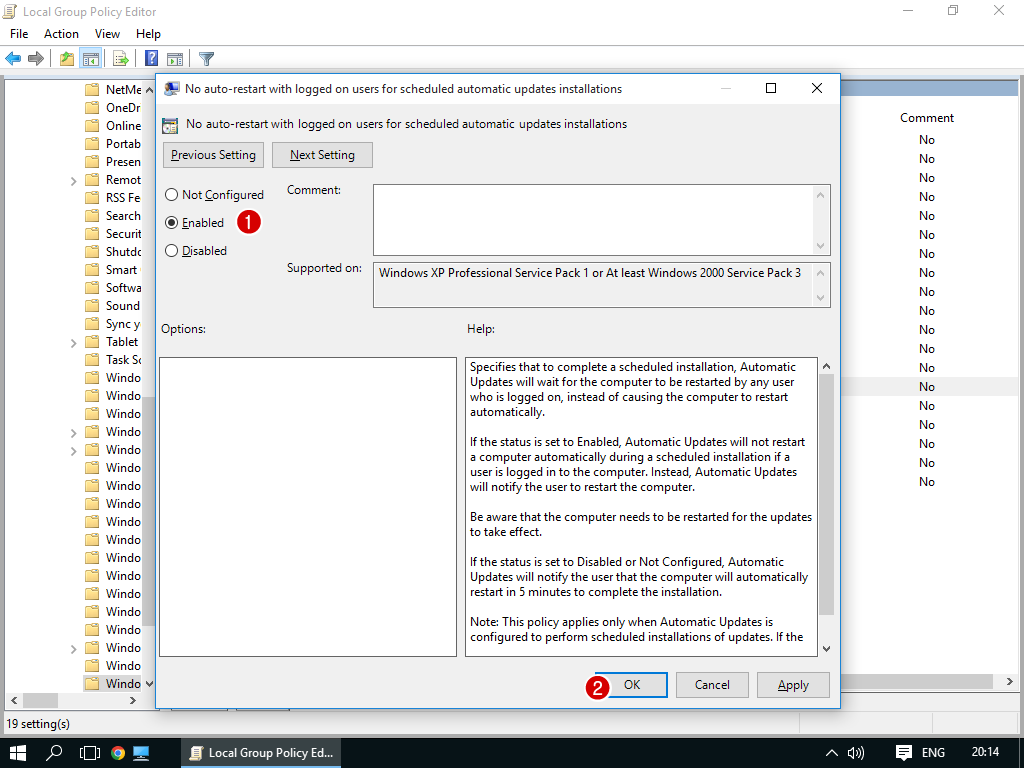The width and height of the screenshot is (1024, 768).
Task: Click the Help text scroll-down arrow
Action: point(826,648)
